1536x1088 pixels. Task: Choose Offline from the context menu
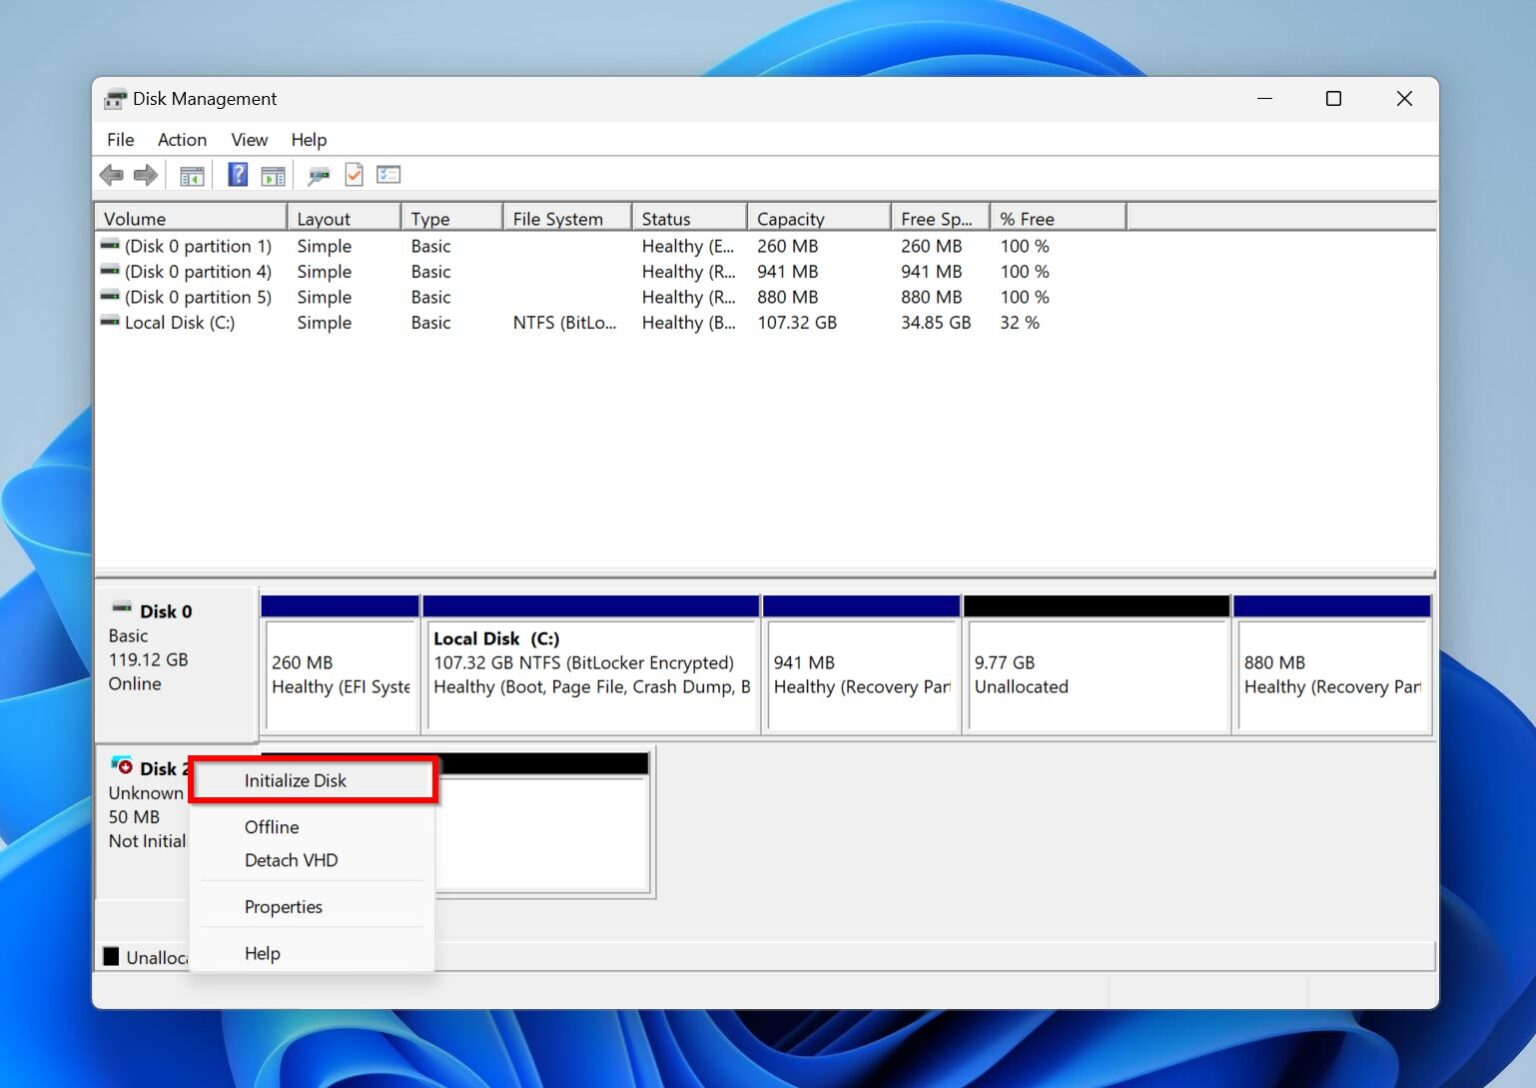click(x=271, y=827)
